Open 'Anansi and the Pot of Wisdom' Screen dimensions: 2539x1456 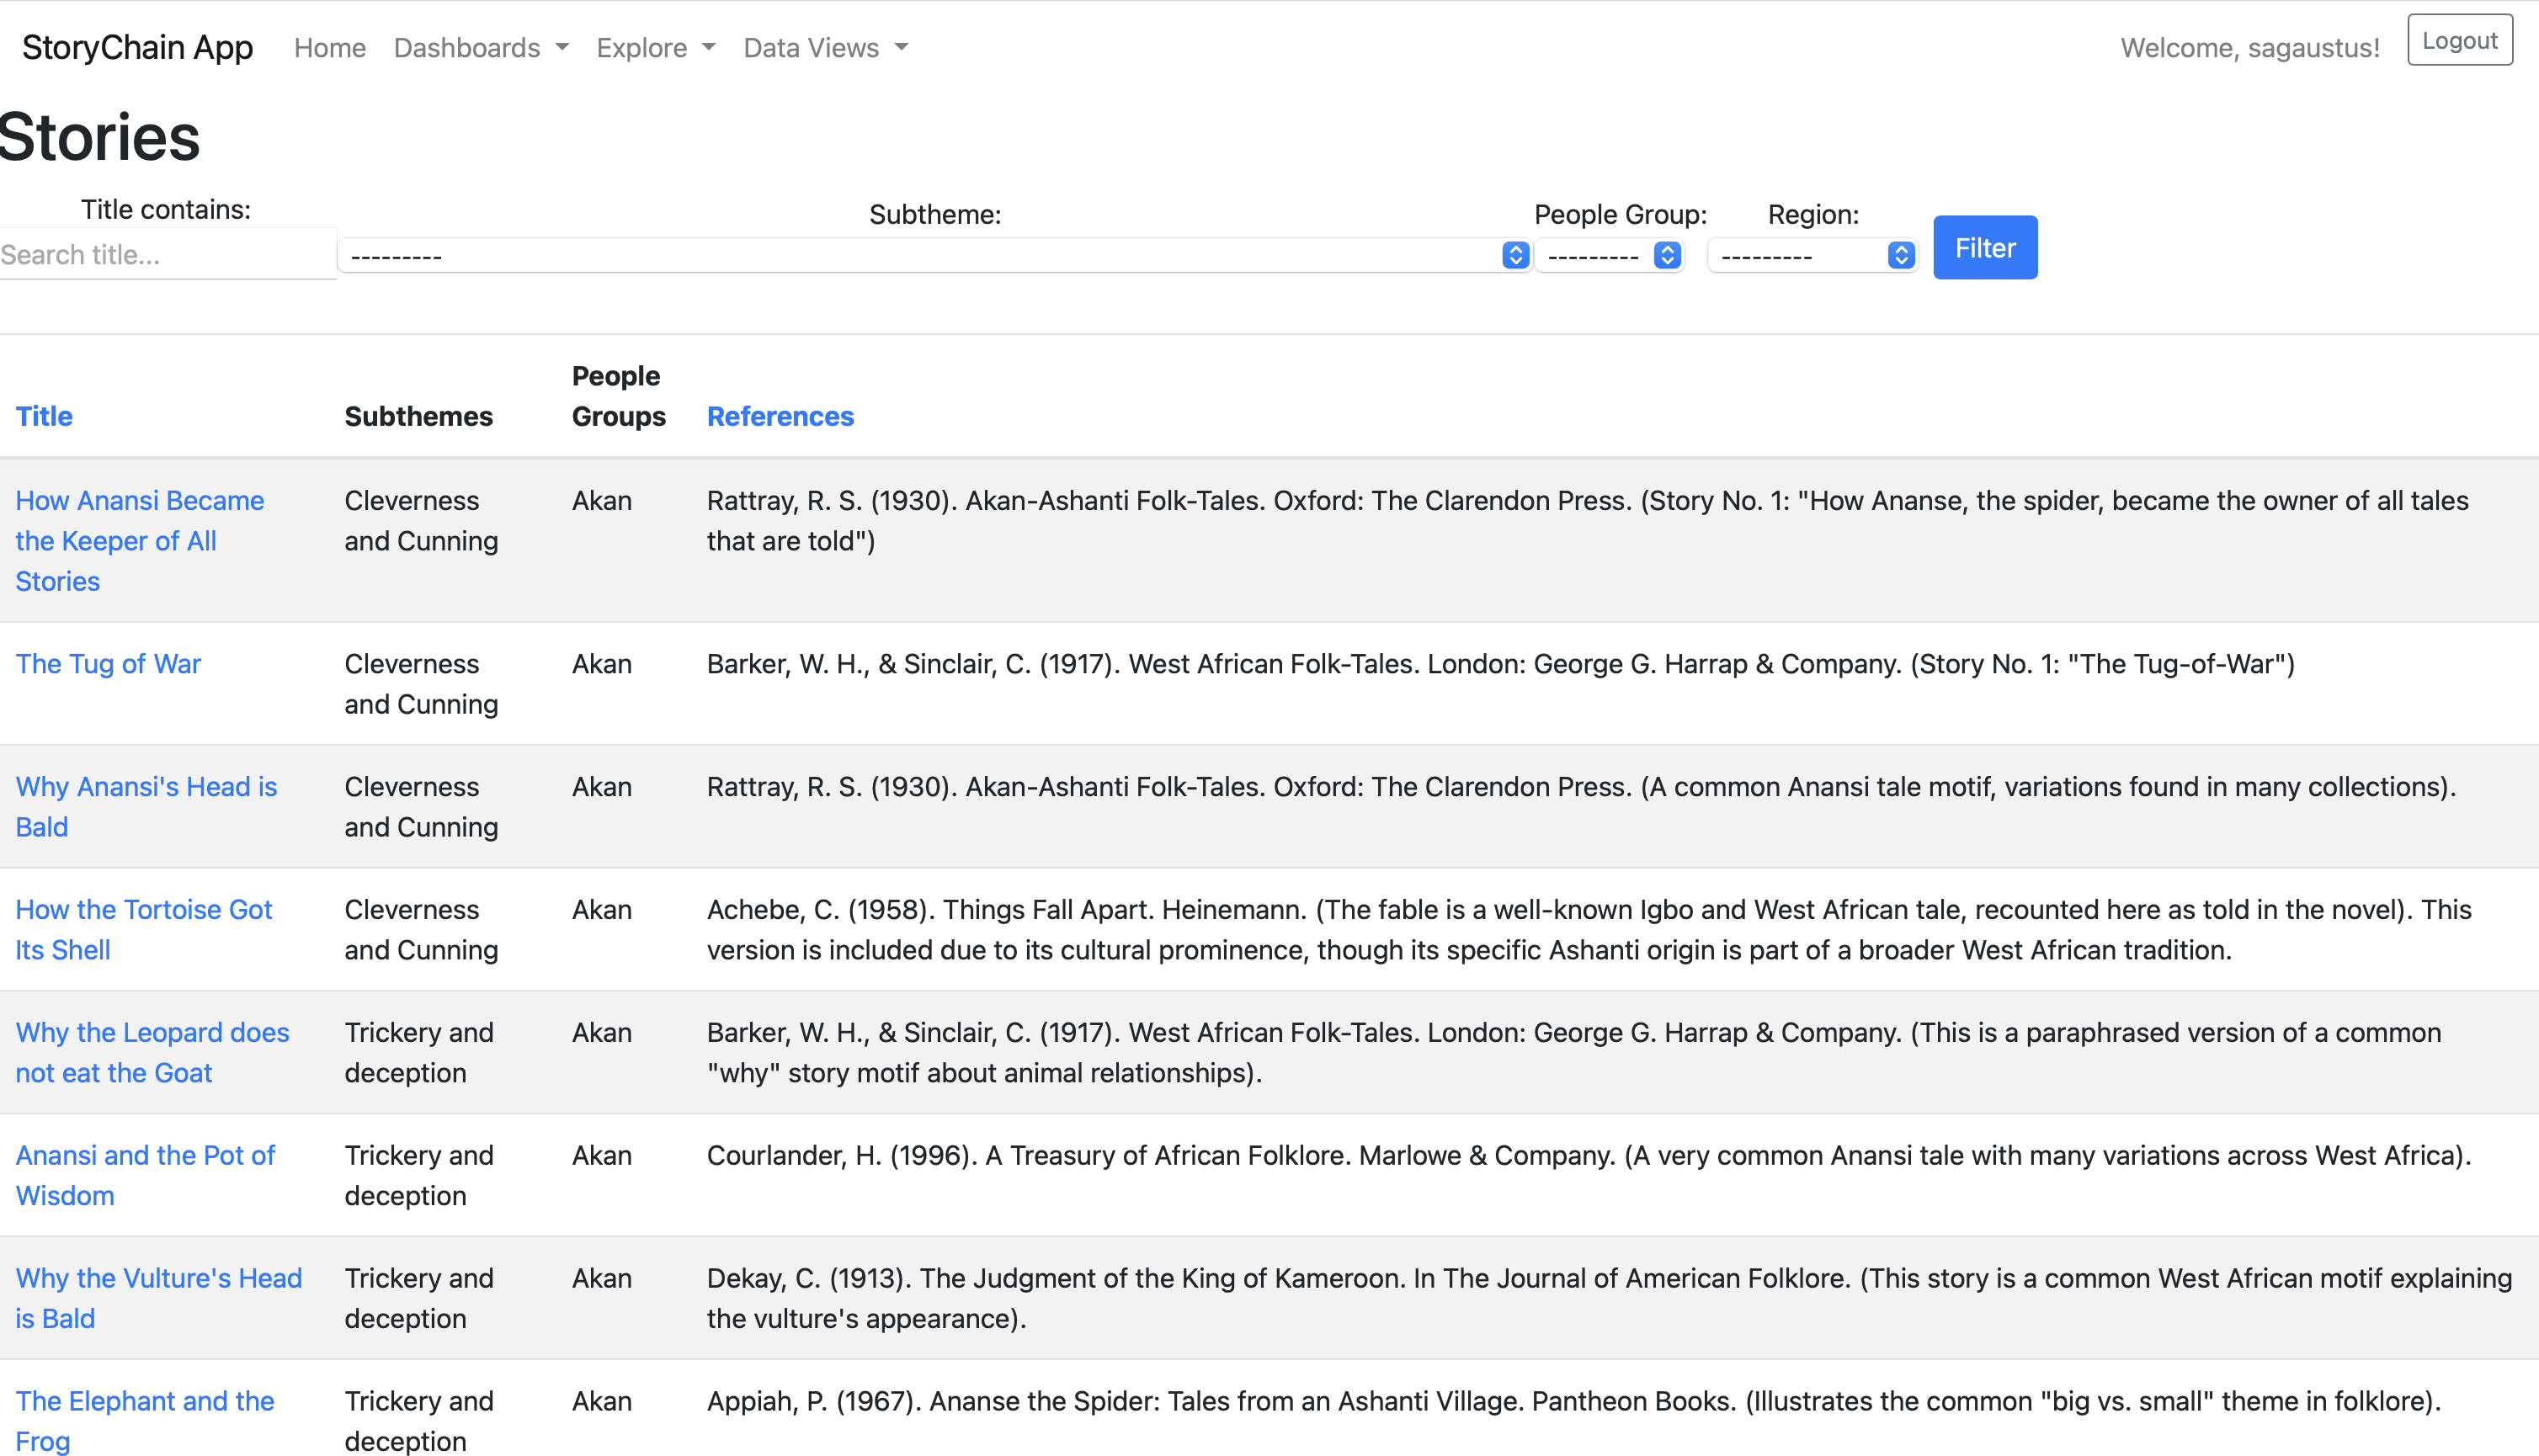click(x=145, y=1175)
